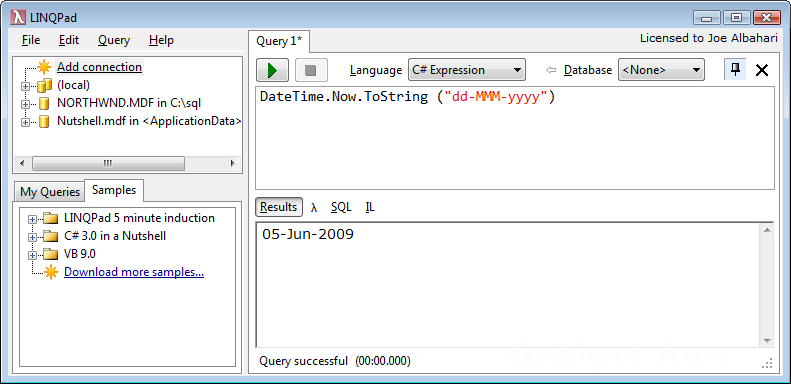Click Download more samples link
Screen dimensions: 791x384
(134, 272)
